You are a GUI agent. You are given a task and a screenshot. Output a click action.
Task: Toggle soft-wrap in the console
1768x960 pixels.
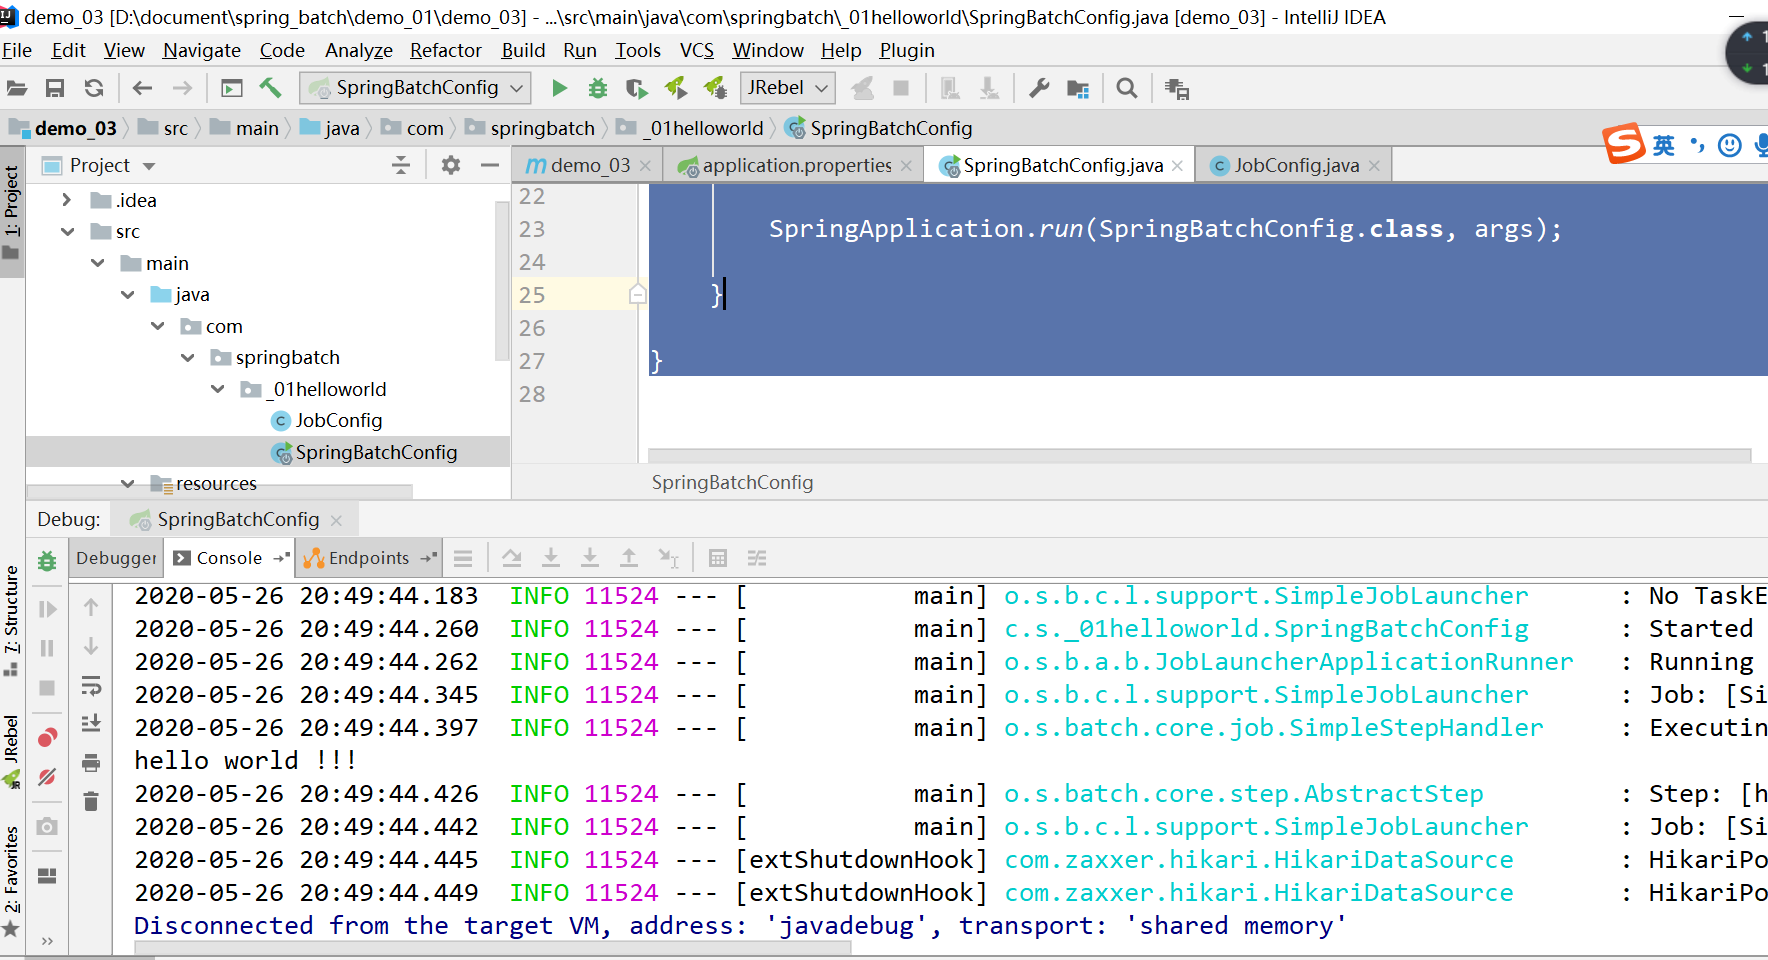[91, 685]
